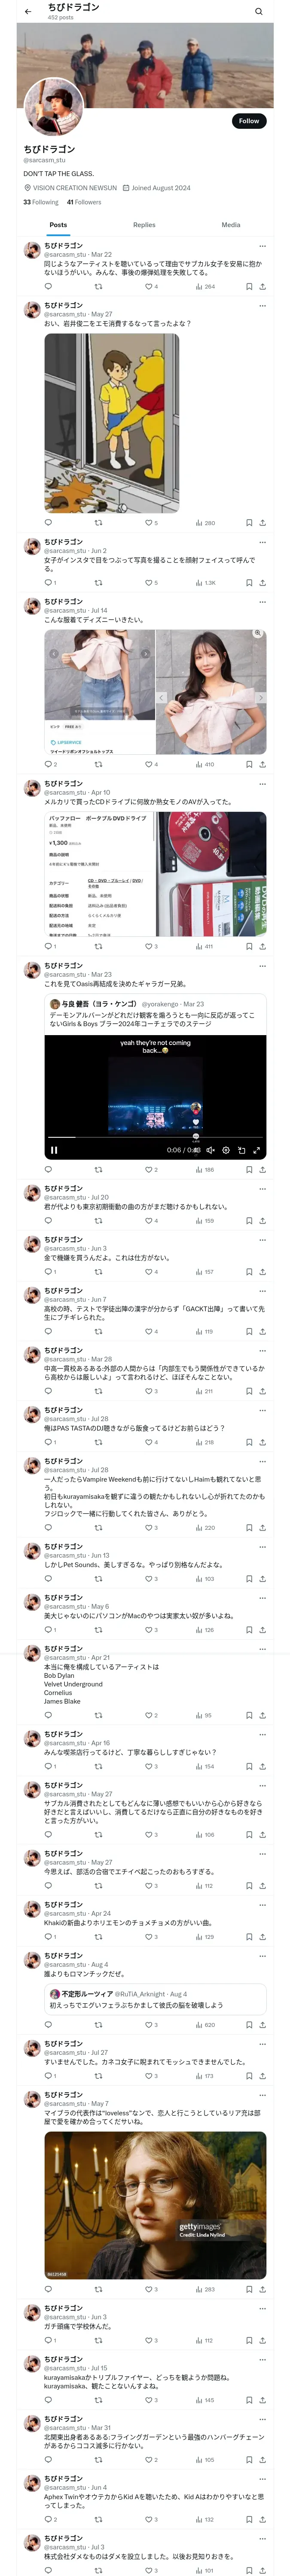Share the Jun 2 Instagram post
Viewport: 290px width, 2576px height.
tap(263, 582)
